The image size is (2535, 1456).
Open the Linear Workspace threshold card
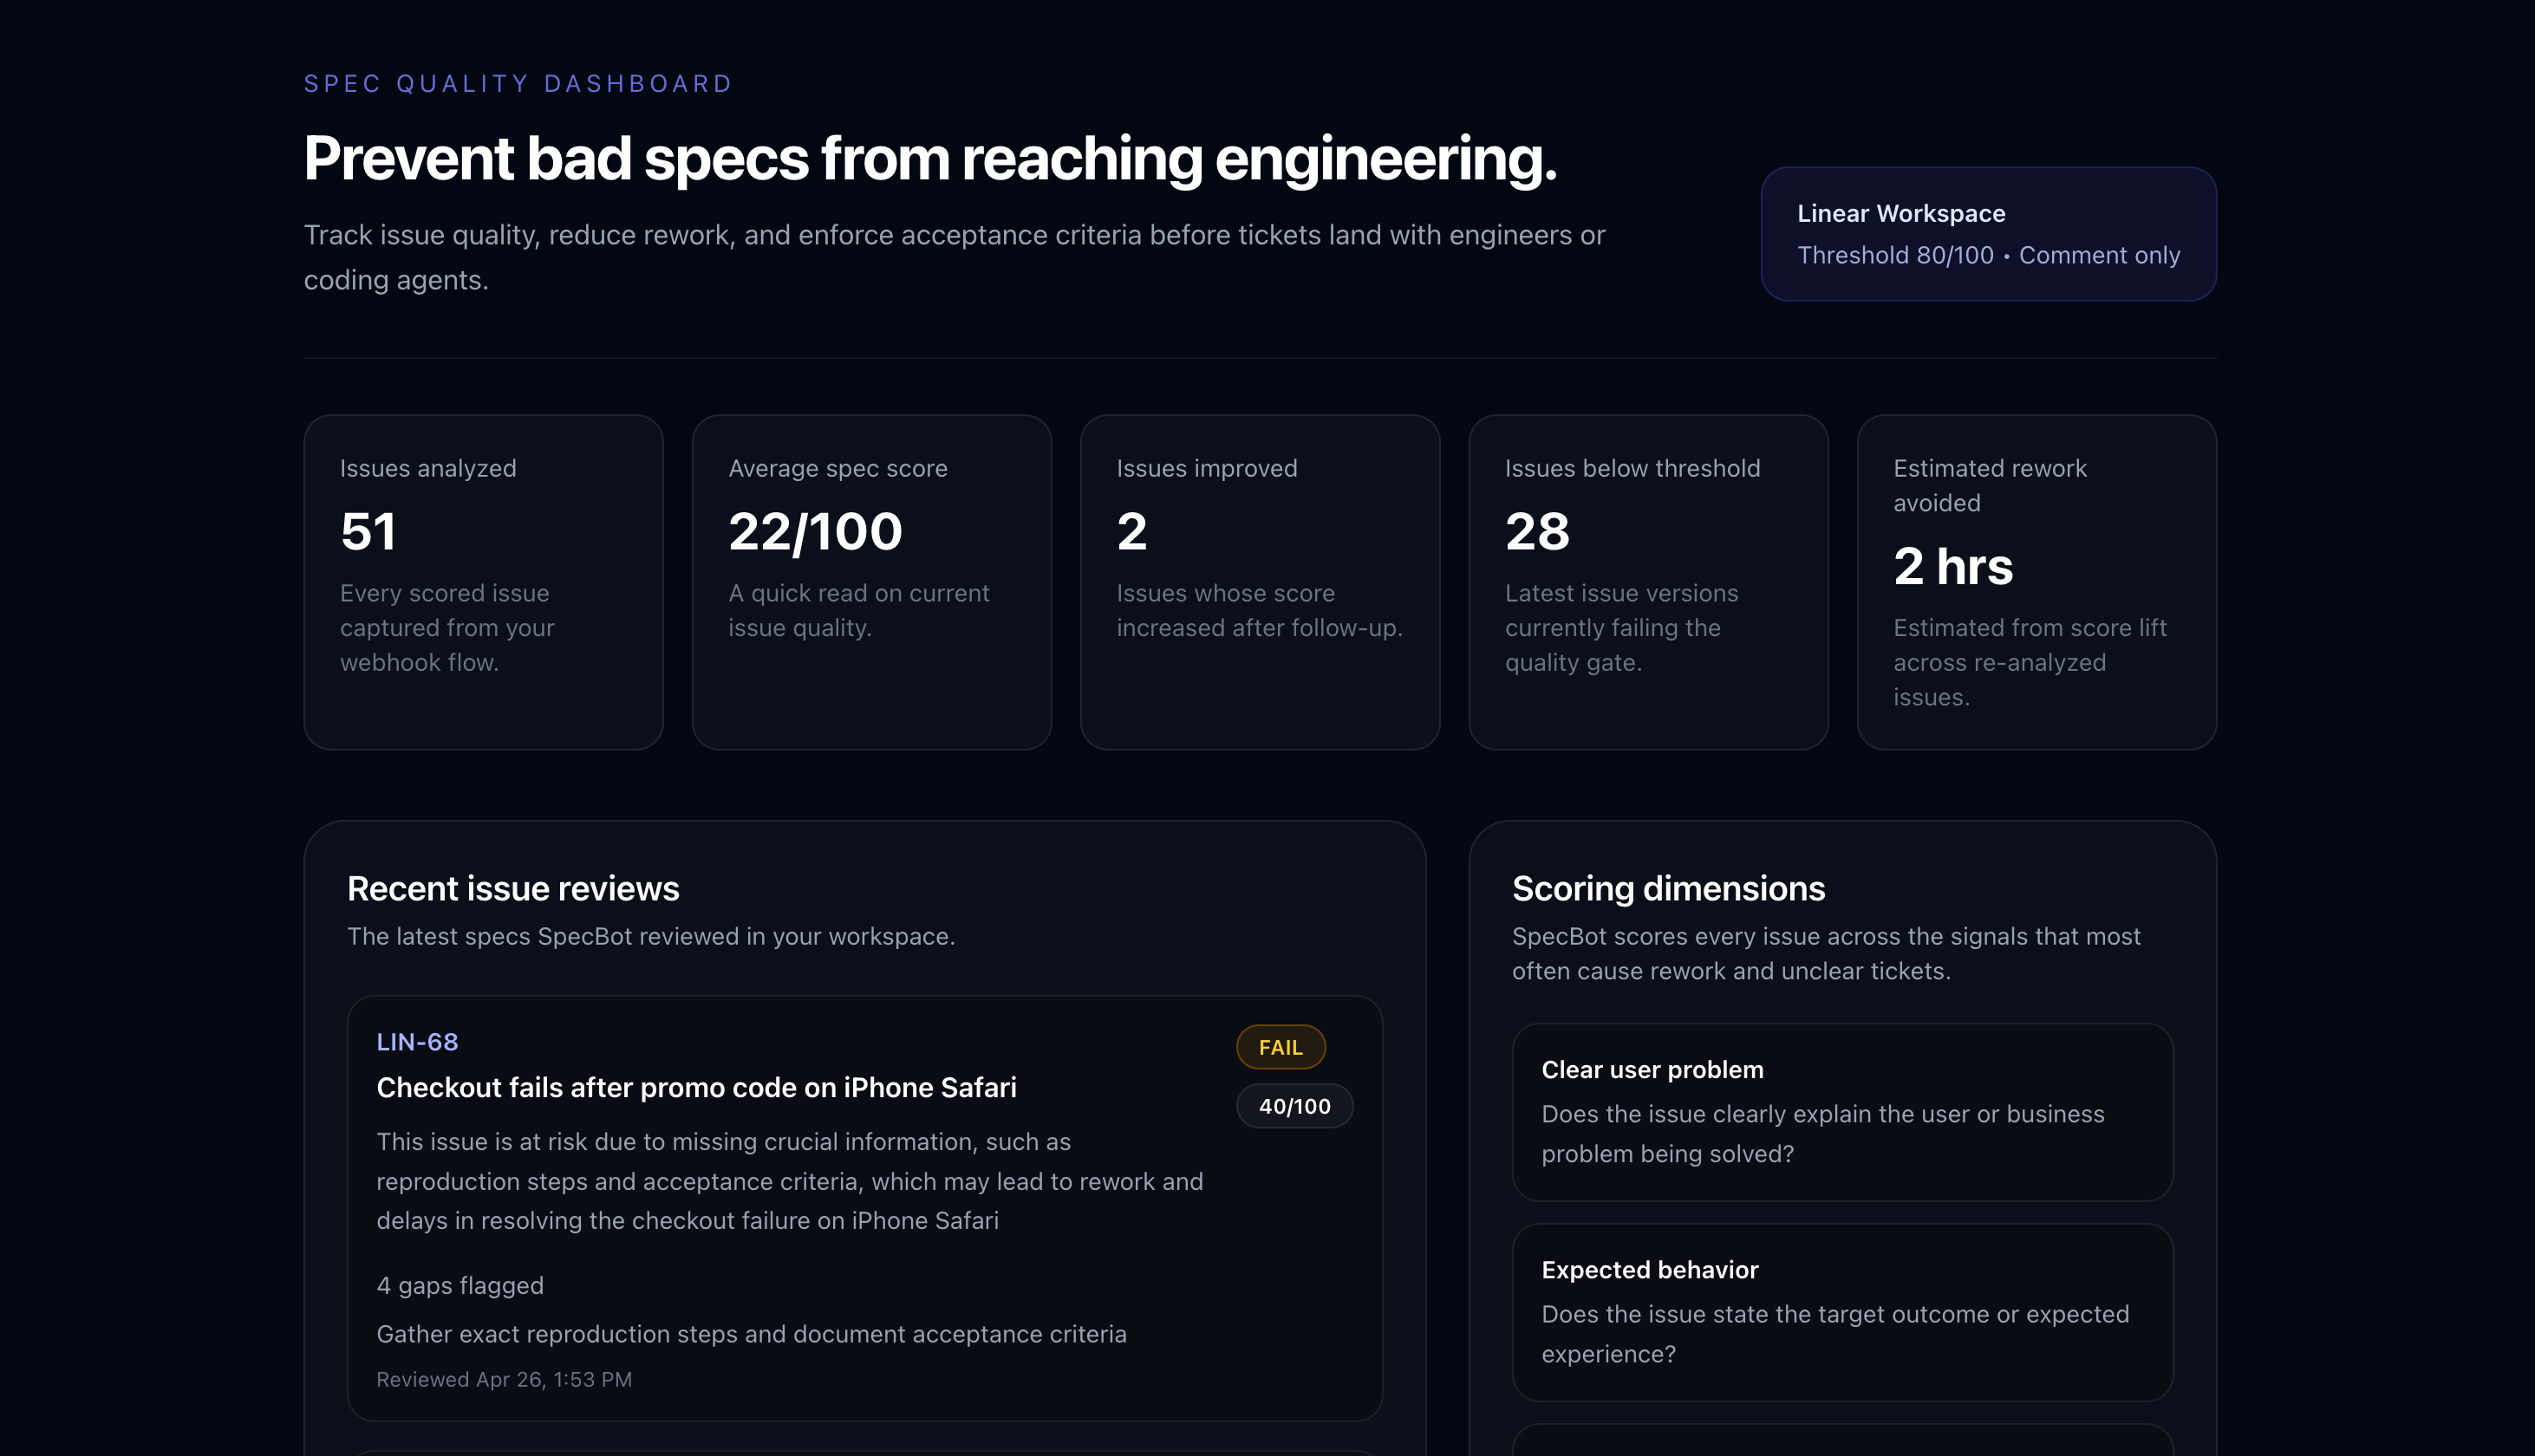[x=1988, y=234]
